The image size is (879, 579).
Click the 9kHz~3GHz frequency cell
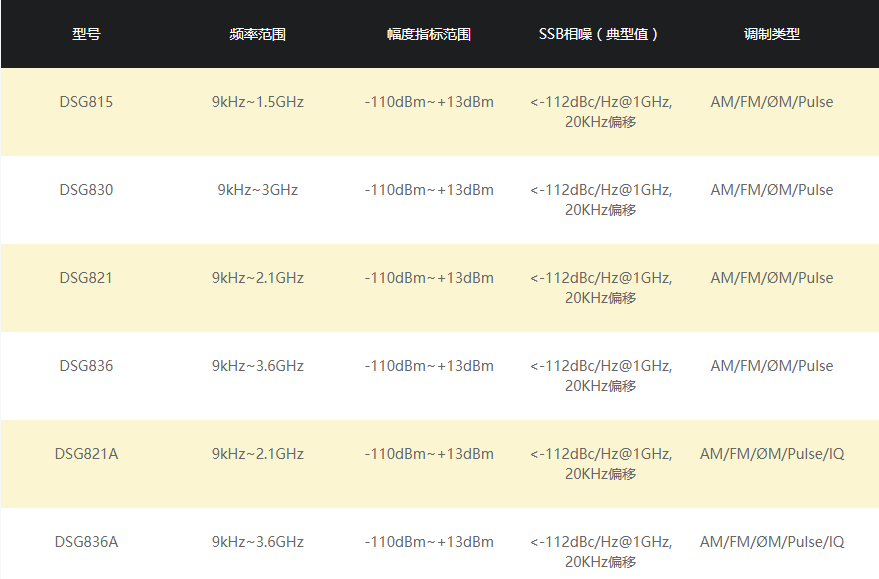point(258,190)
